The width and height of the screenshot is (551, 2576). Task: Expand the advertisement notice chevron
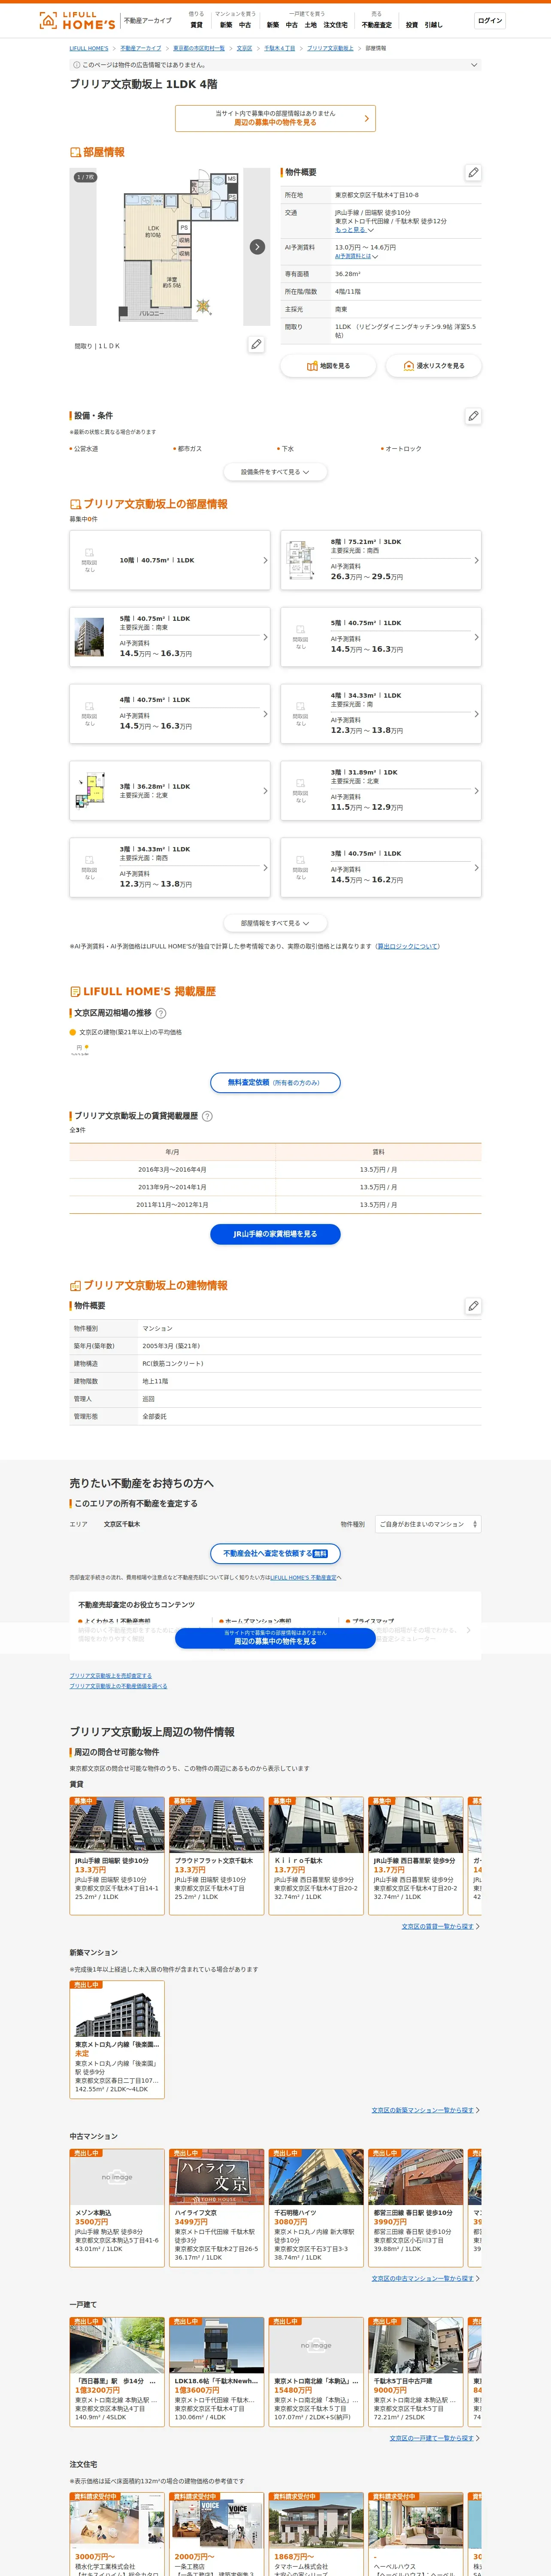pyautogui.click(x=474, y=65)
